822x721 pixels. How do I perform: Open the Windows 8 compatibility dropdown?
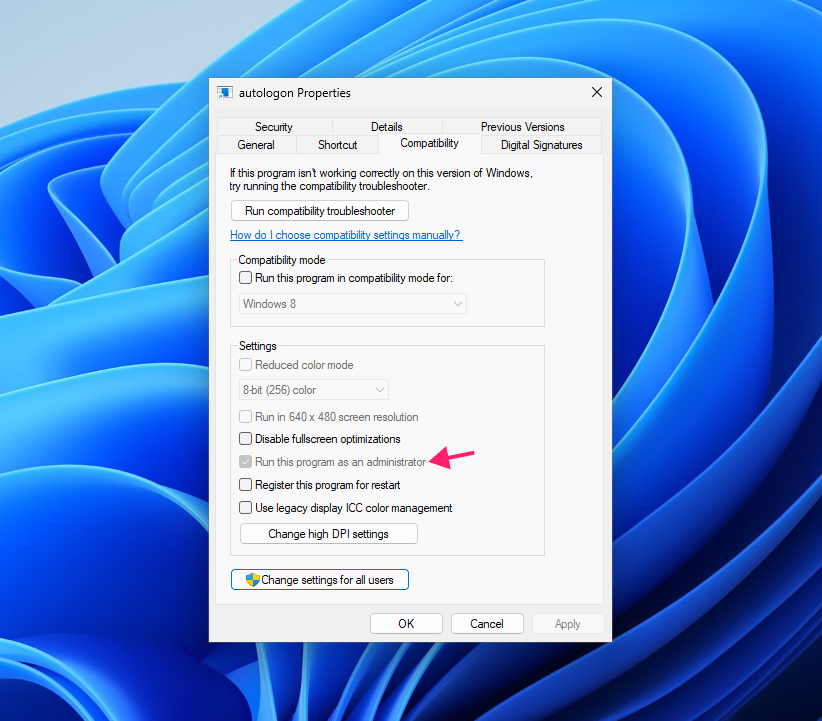(353, 304)
